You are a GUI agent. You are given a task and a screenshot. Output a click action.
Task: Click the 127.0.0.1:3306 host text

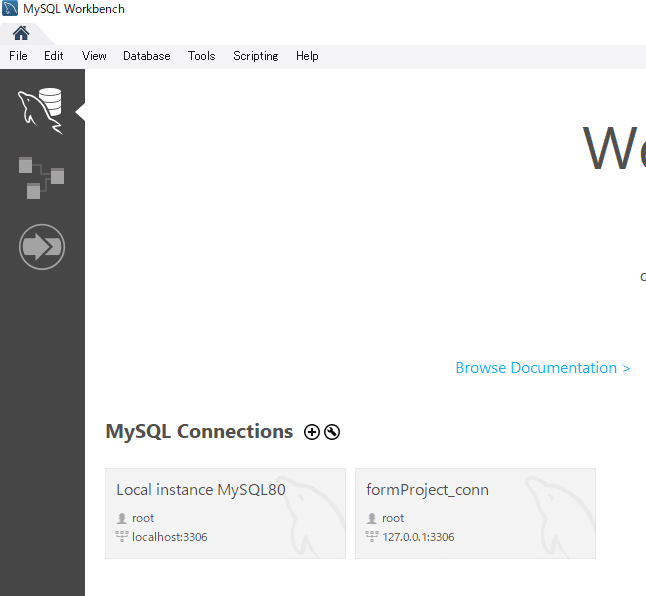click(418, 537)
